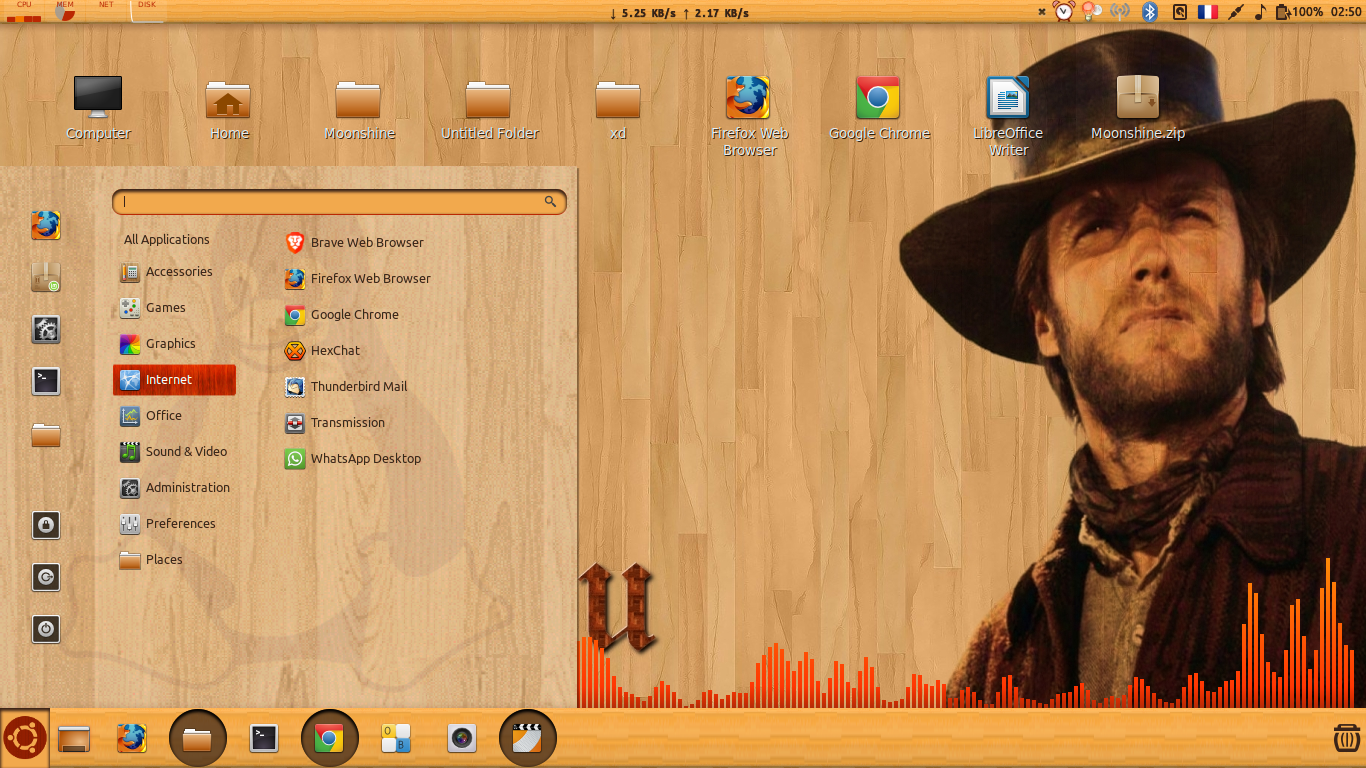Open network connection plug tray icon

1236,12
